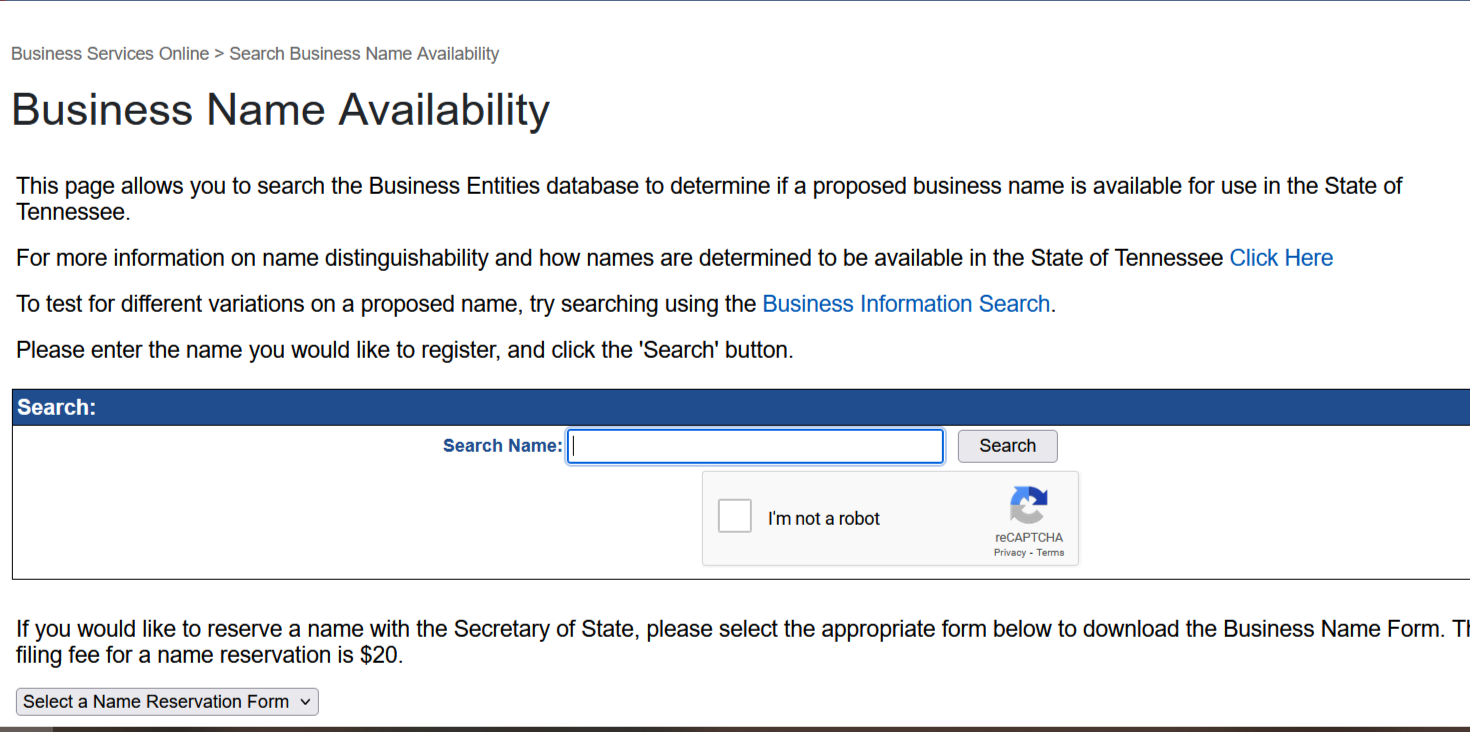Image resolution: width=1470 pixels, height=732 pixels.
Task: Click the "Please enter the name" instruction text
Action: (x=404, y=350)
